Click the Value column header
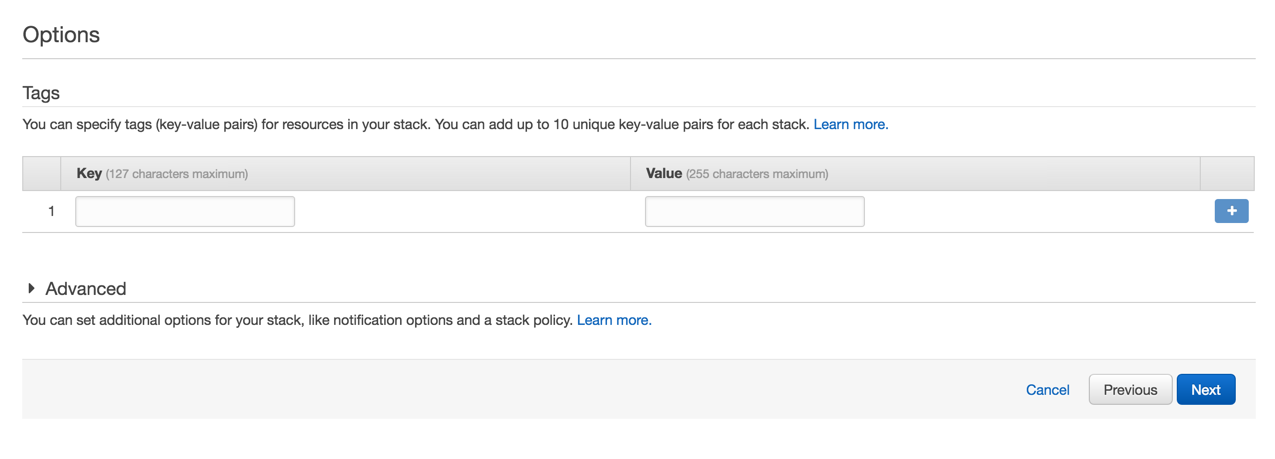The image size is (1275, 459). tap(663, 173)
